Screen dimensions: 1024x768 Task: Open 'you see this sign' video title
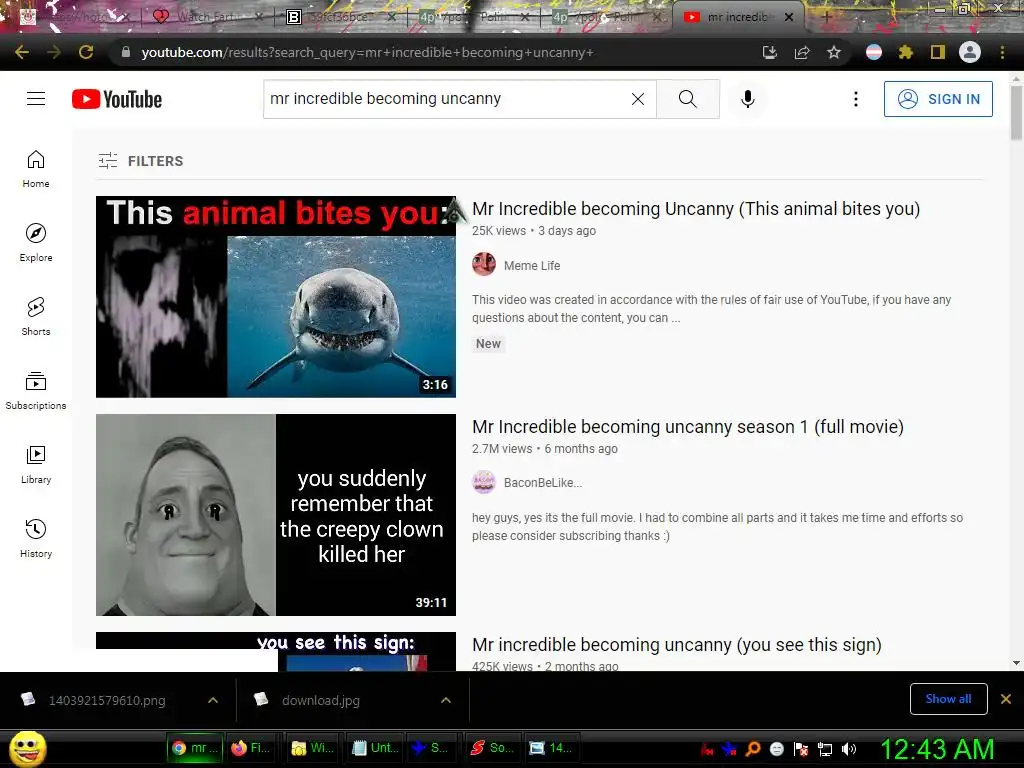(677, 645)
